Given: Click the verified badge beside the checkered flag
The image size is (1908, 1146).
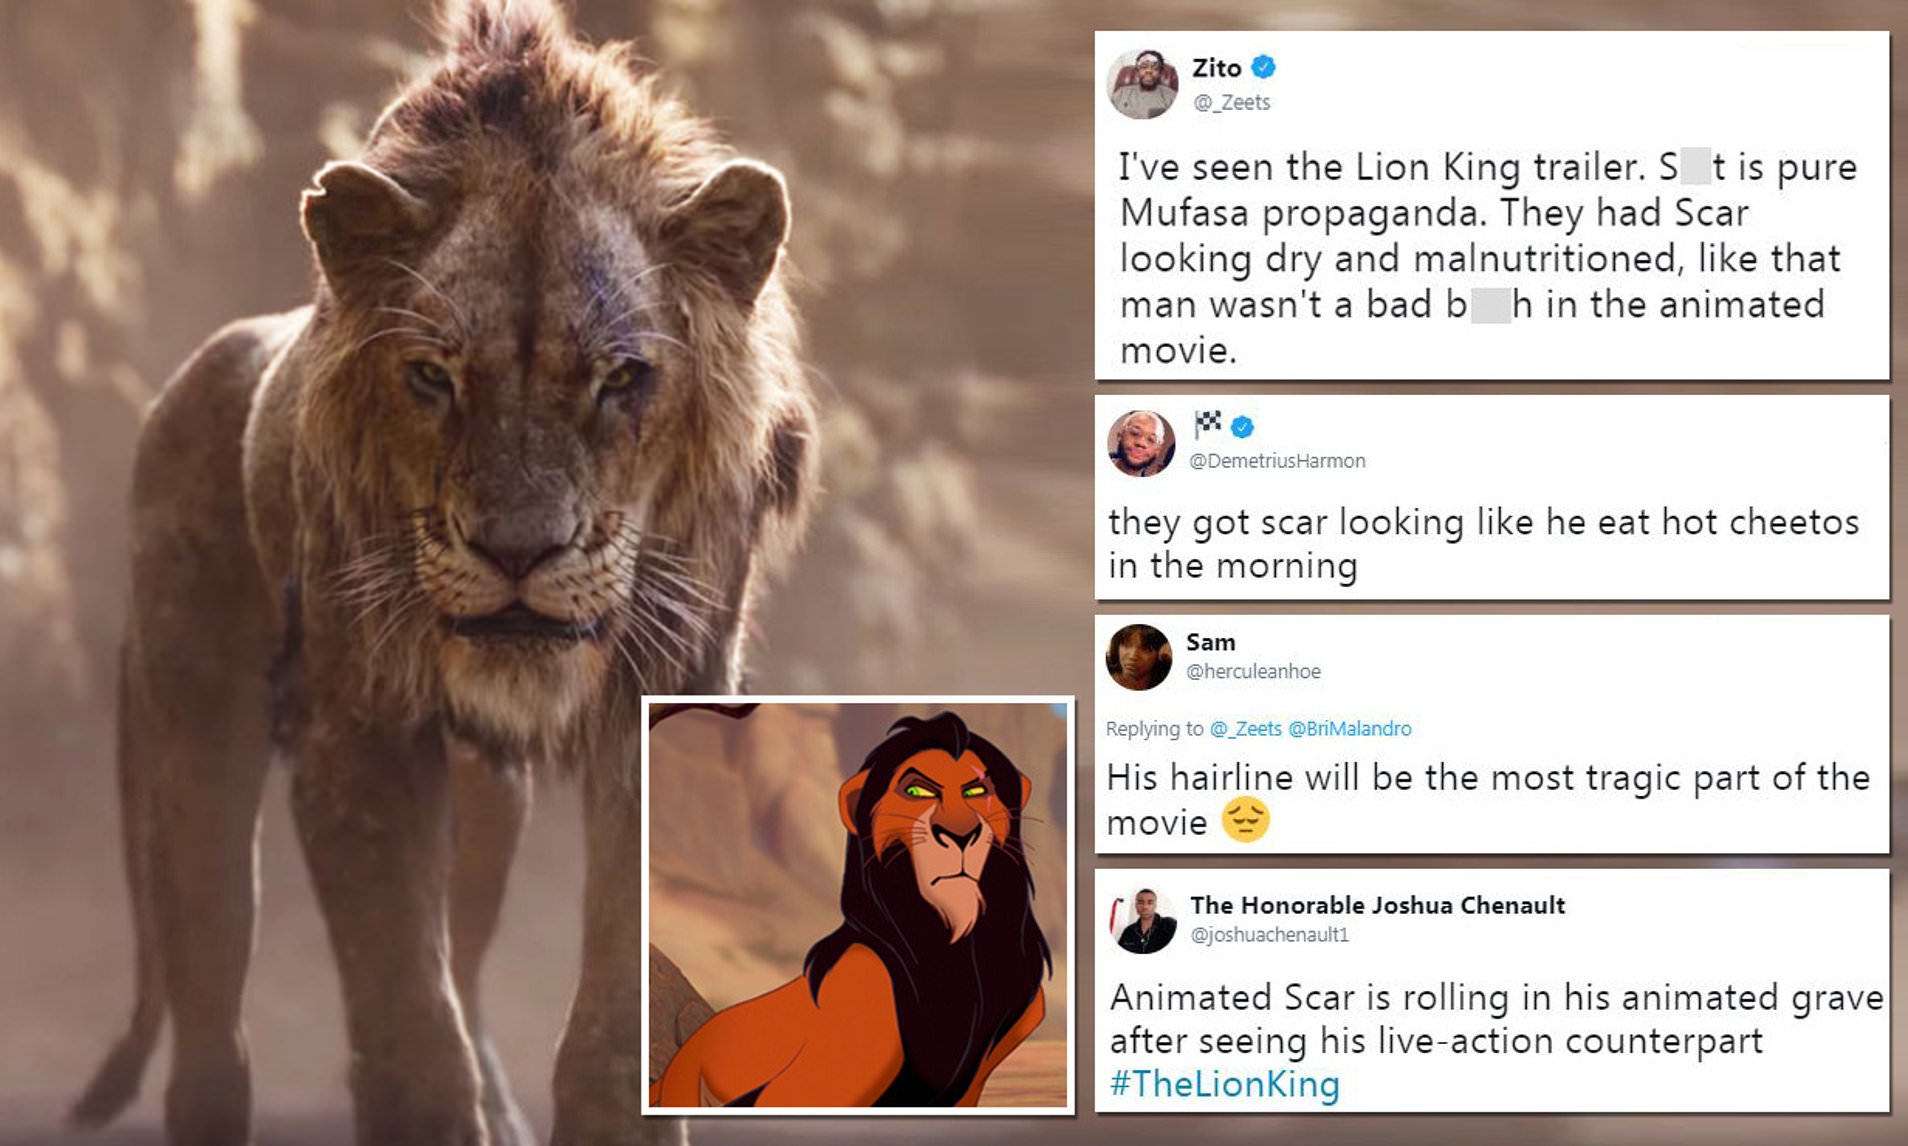Looking at the screenshot, I should (1242, 427).
